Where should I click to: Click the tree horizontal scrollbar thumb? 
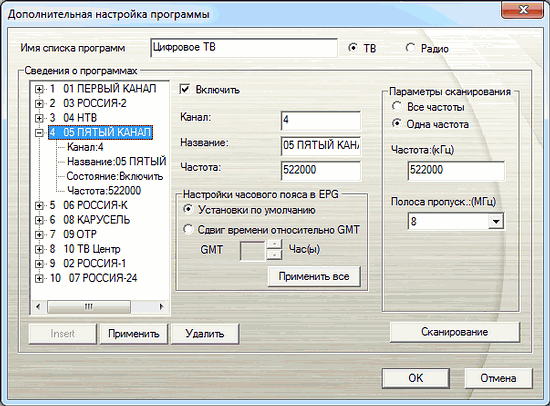pos(89,307)
